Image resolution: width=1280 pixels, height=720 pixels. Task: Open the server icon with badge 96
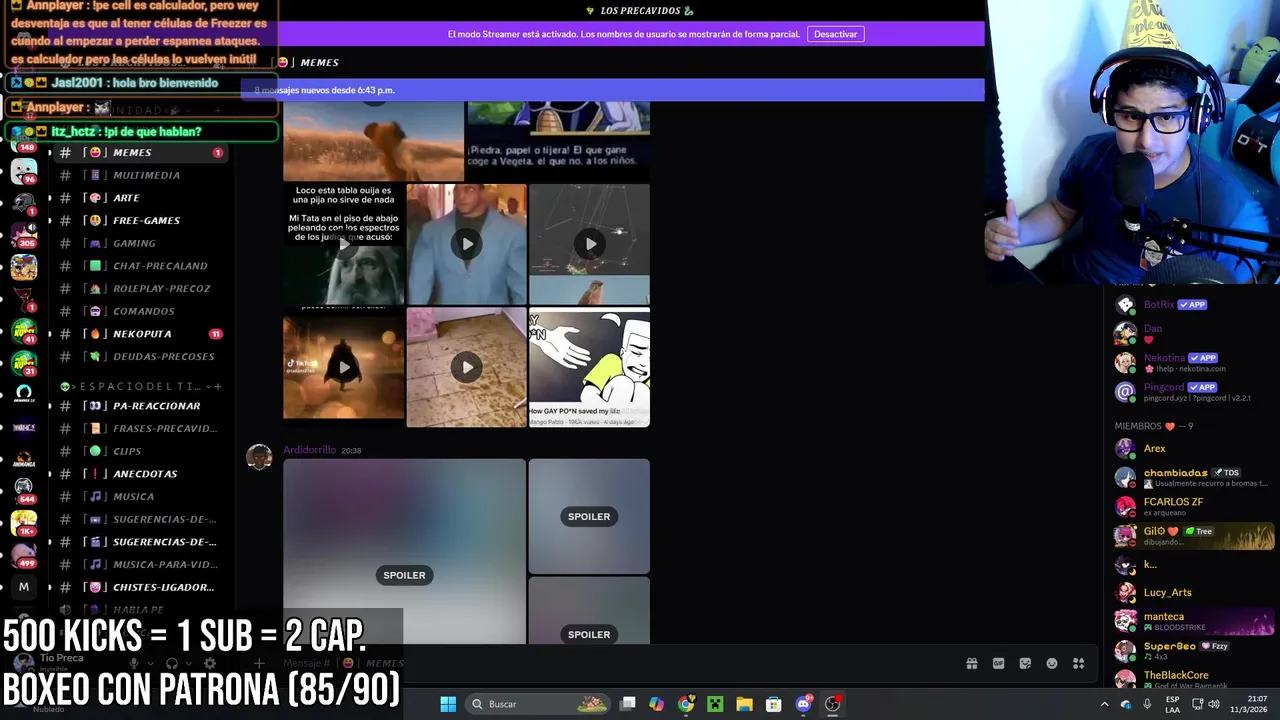[x=24, y=171]
